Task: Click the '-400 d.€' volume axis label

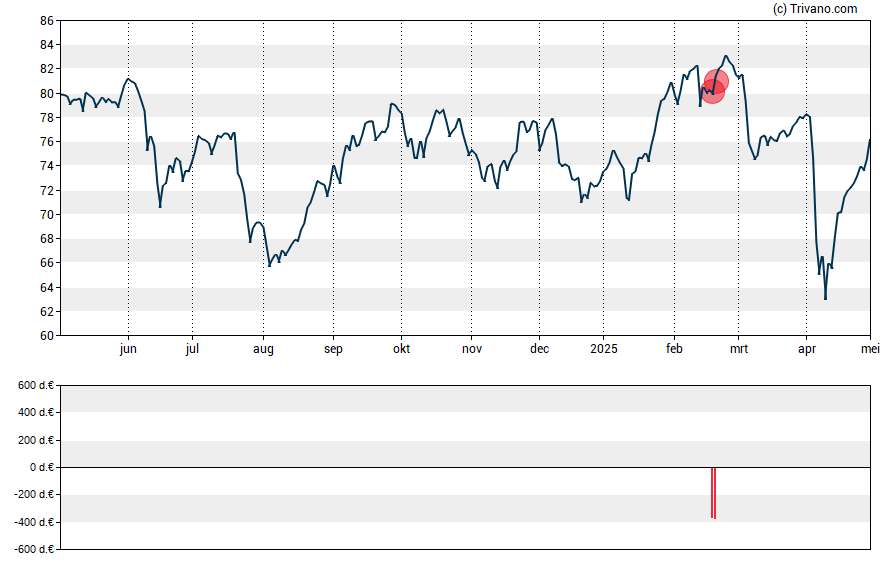Action: coord(34,522)
